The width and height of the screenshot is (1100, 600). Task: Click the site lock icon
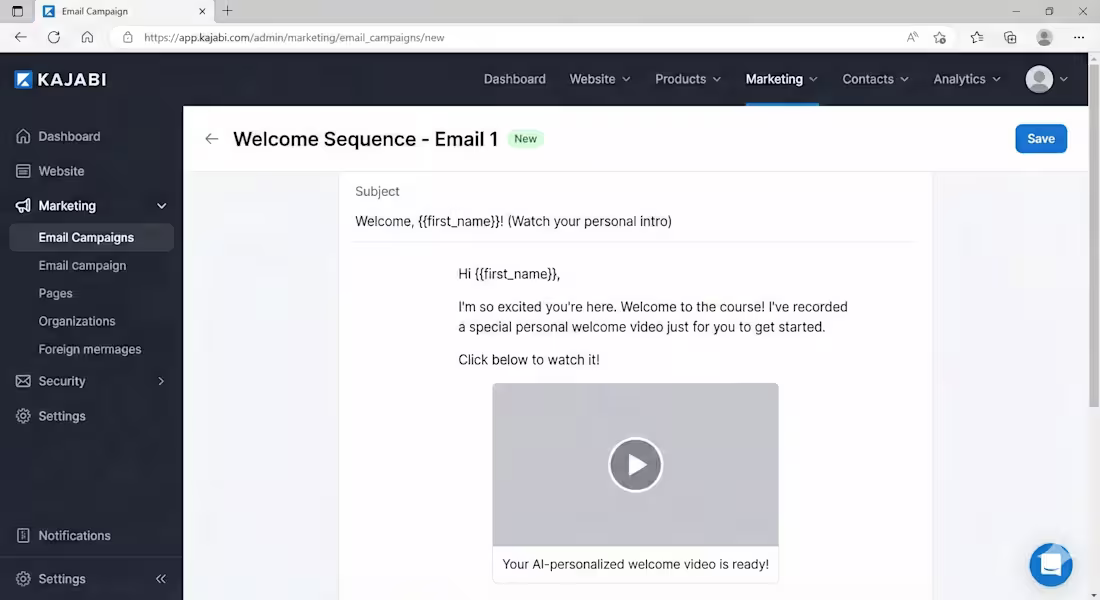128,37
